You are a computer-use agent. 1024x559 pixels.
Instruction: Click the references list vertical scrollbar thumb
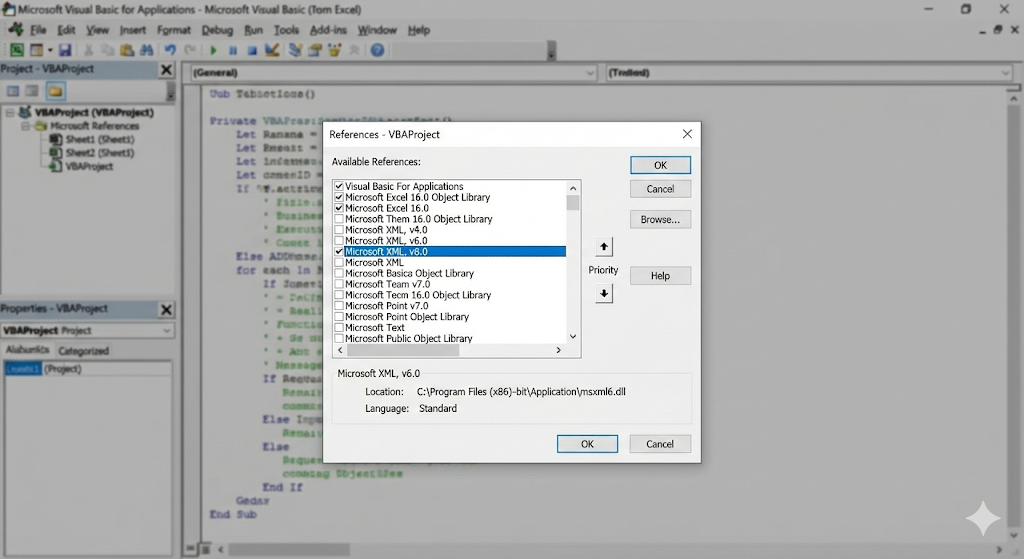573,202
